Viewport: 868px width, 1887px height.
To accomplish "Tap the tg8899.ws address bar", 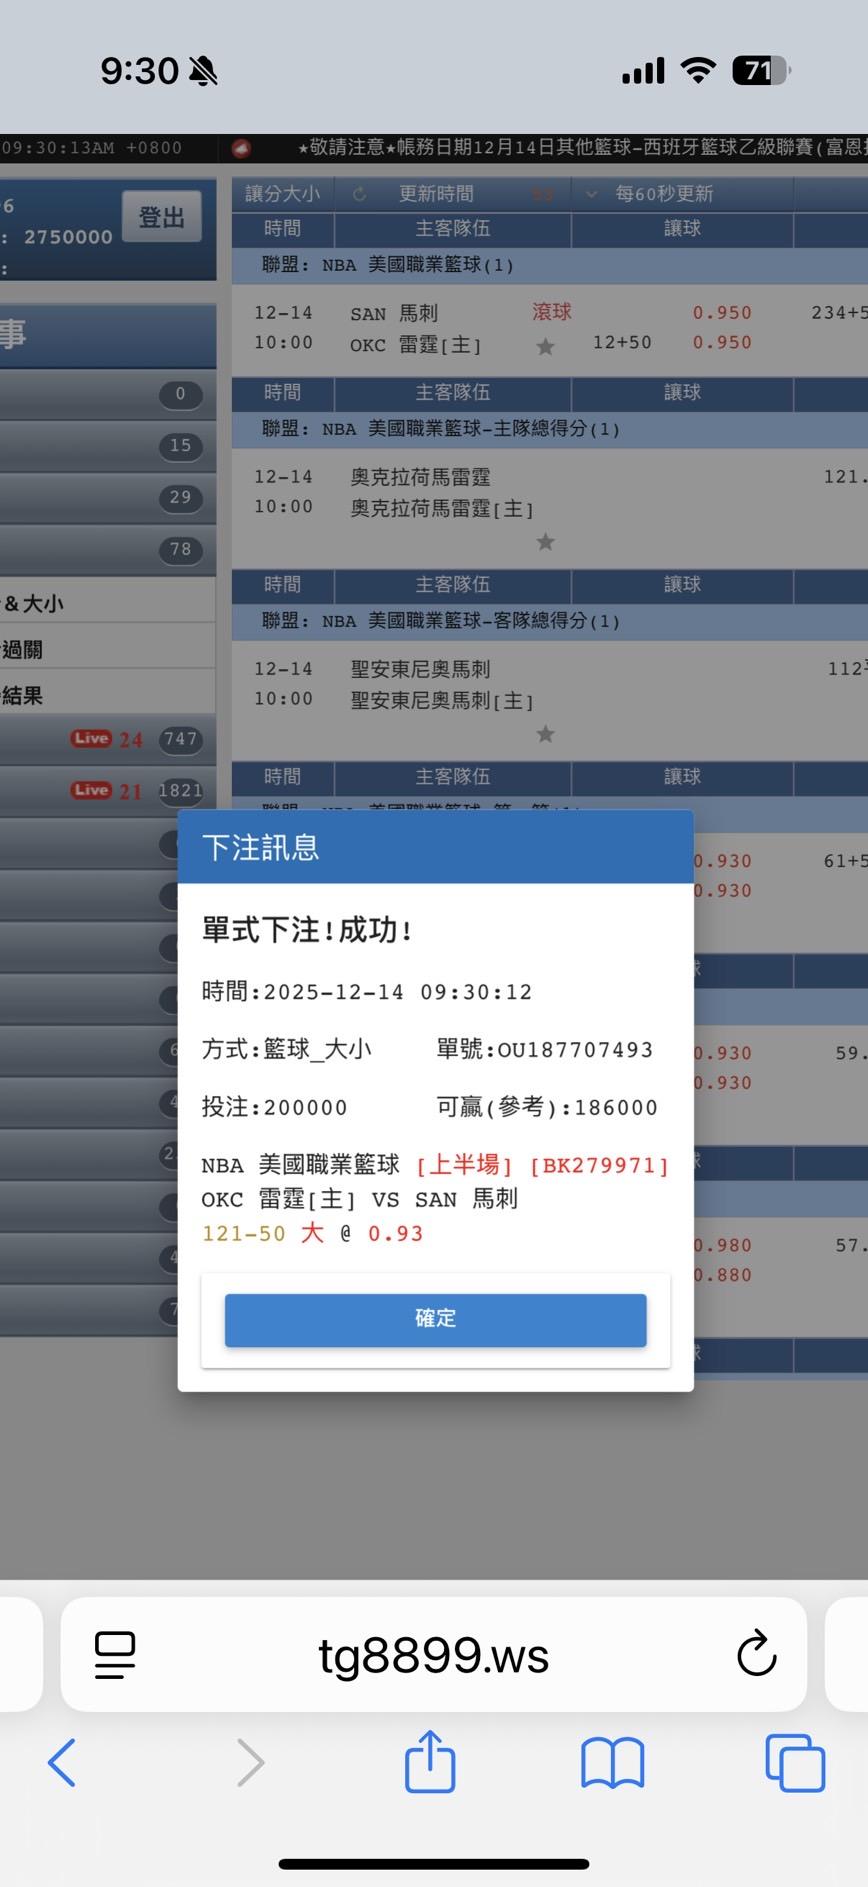I will [433, 1656].
